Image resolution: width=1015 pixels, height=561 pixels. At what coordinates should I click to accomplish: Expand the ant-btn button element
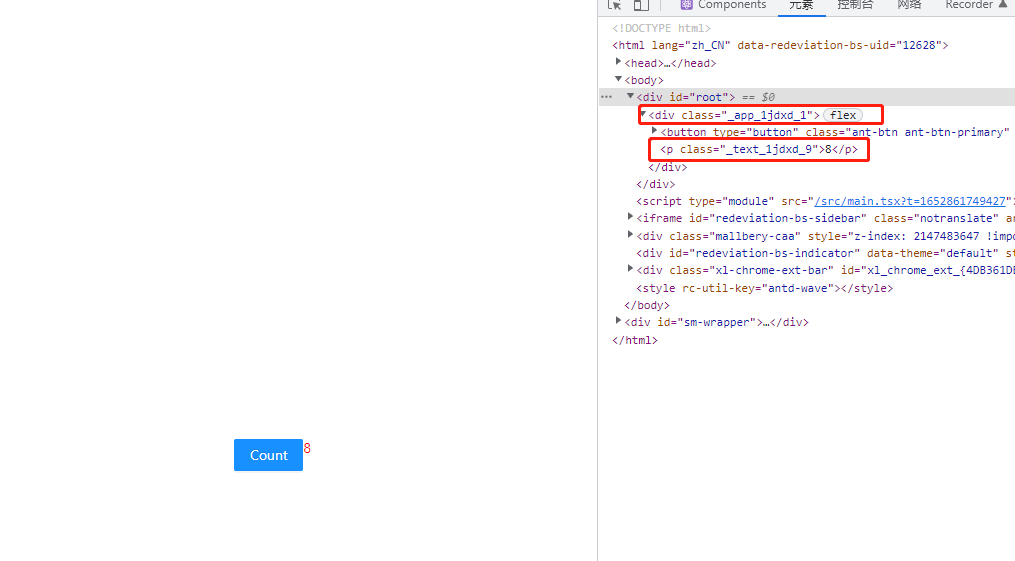point(655,131)
